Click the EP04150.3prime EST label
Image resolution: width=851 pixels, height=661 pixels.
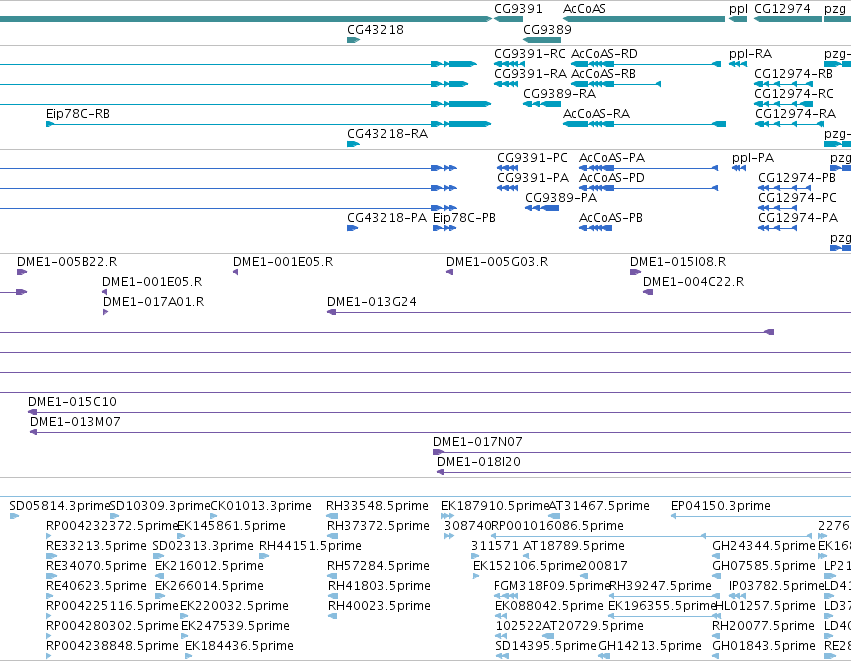[x=721, y=506]
